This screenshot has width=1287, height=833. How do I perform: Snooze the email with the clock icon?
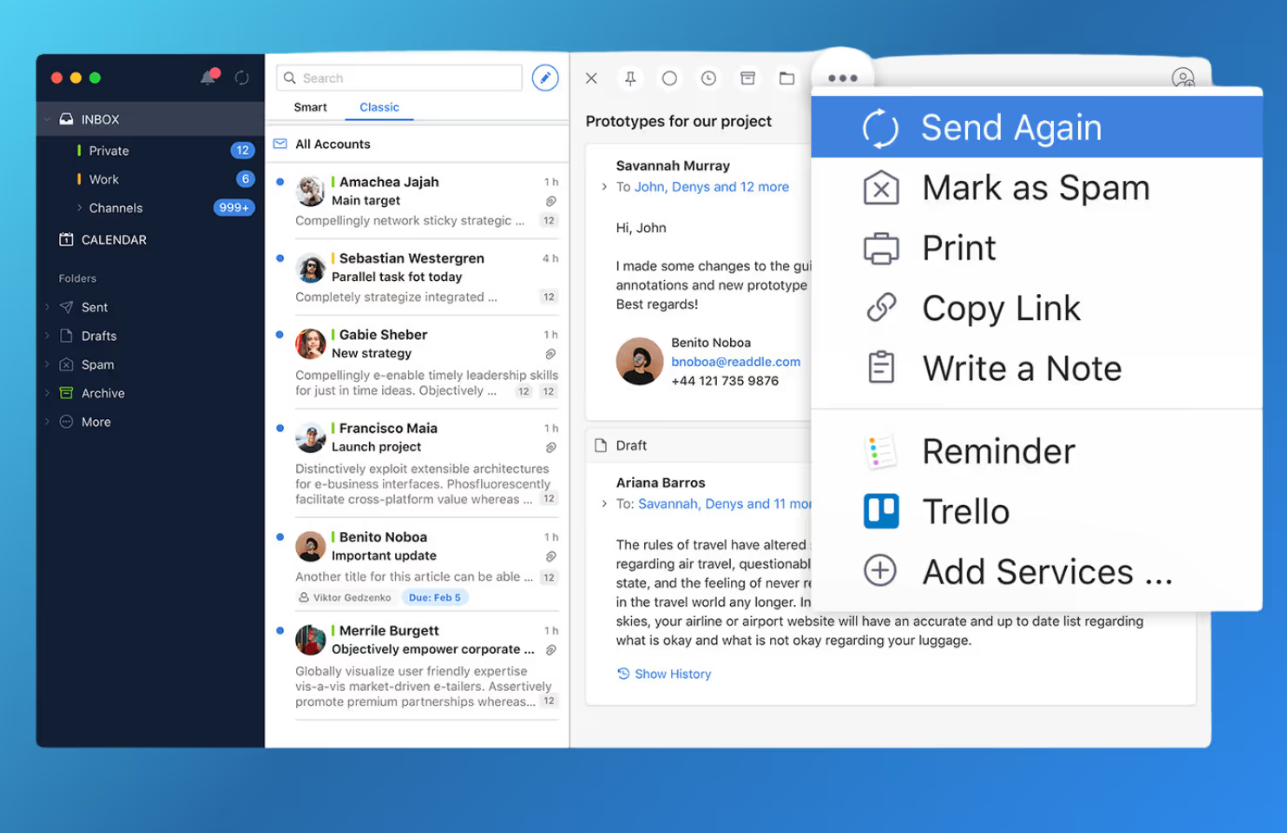coord(708,77)
